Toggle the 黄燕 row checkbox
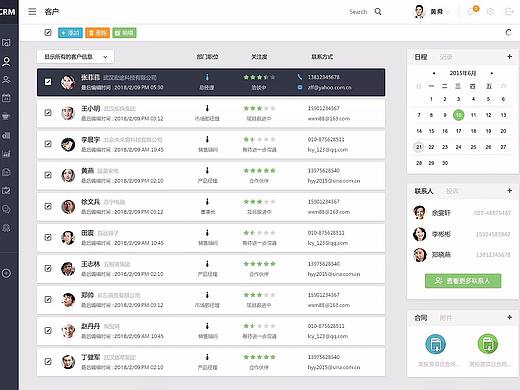This screenshot has height=390, width=520. (48, 175)
